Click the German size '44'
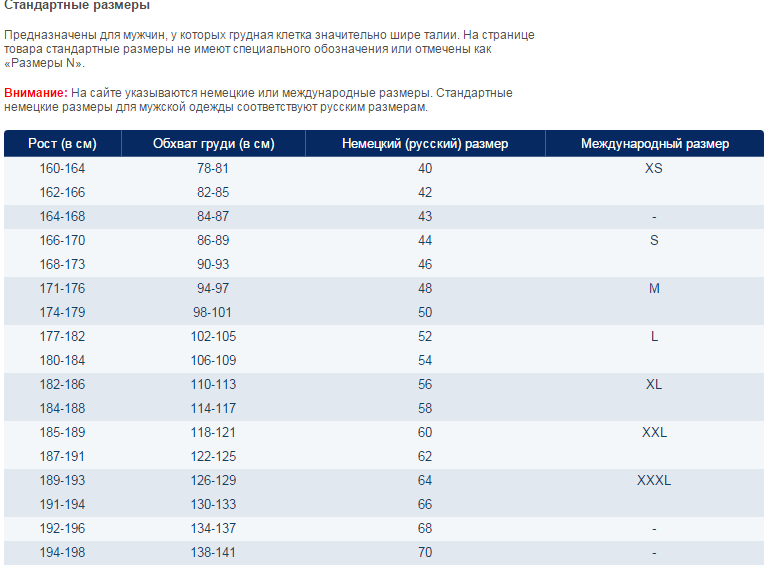 click(425, 241)
